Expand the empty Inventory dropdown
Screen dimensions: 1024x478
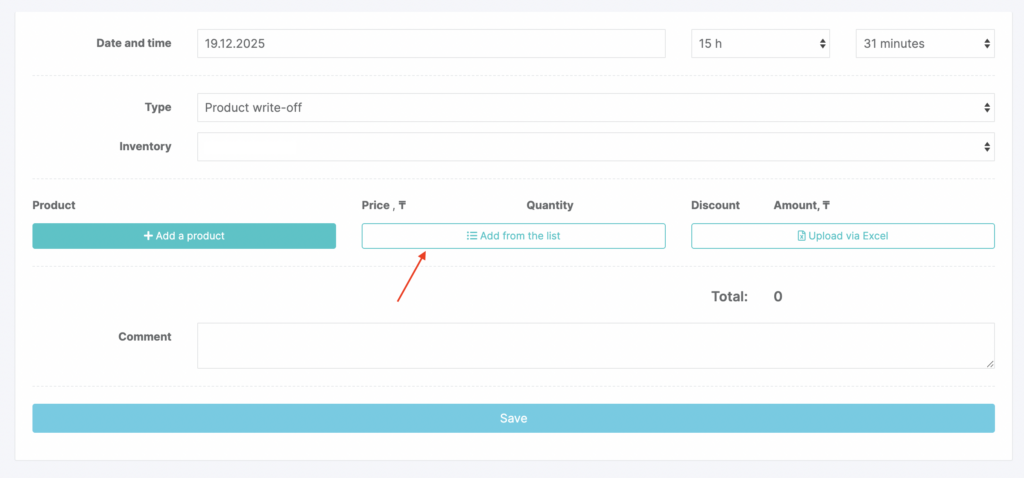[x=595, y=147]
